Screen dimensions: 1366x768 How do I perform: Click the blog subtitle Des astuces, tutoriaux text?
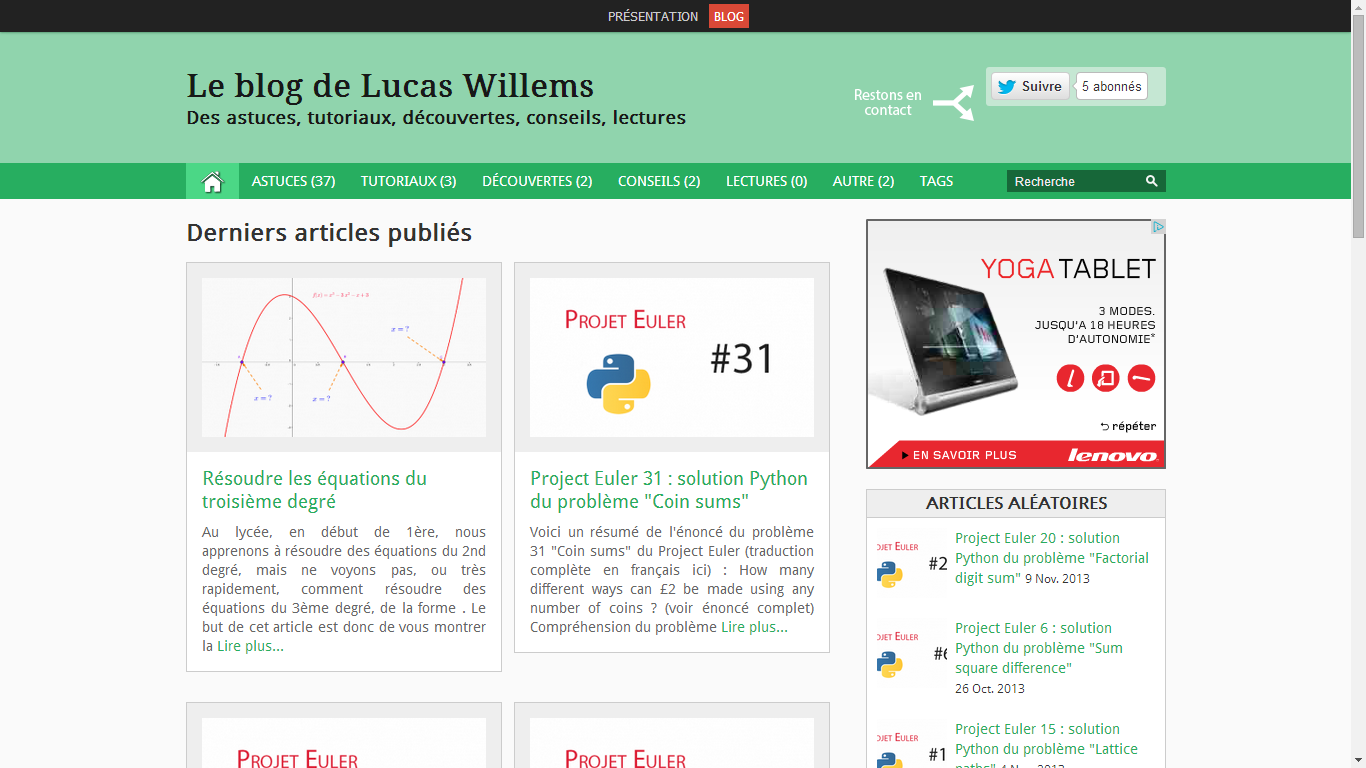coord(436,118)
